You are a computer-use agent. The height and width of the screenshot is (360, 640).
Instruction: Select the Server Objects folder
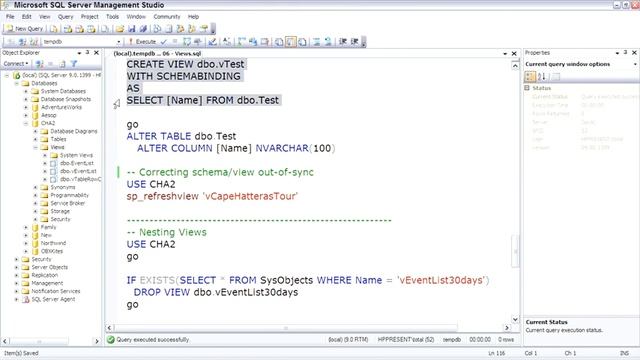tap(49, 267)
